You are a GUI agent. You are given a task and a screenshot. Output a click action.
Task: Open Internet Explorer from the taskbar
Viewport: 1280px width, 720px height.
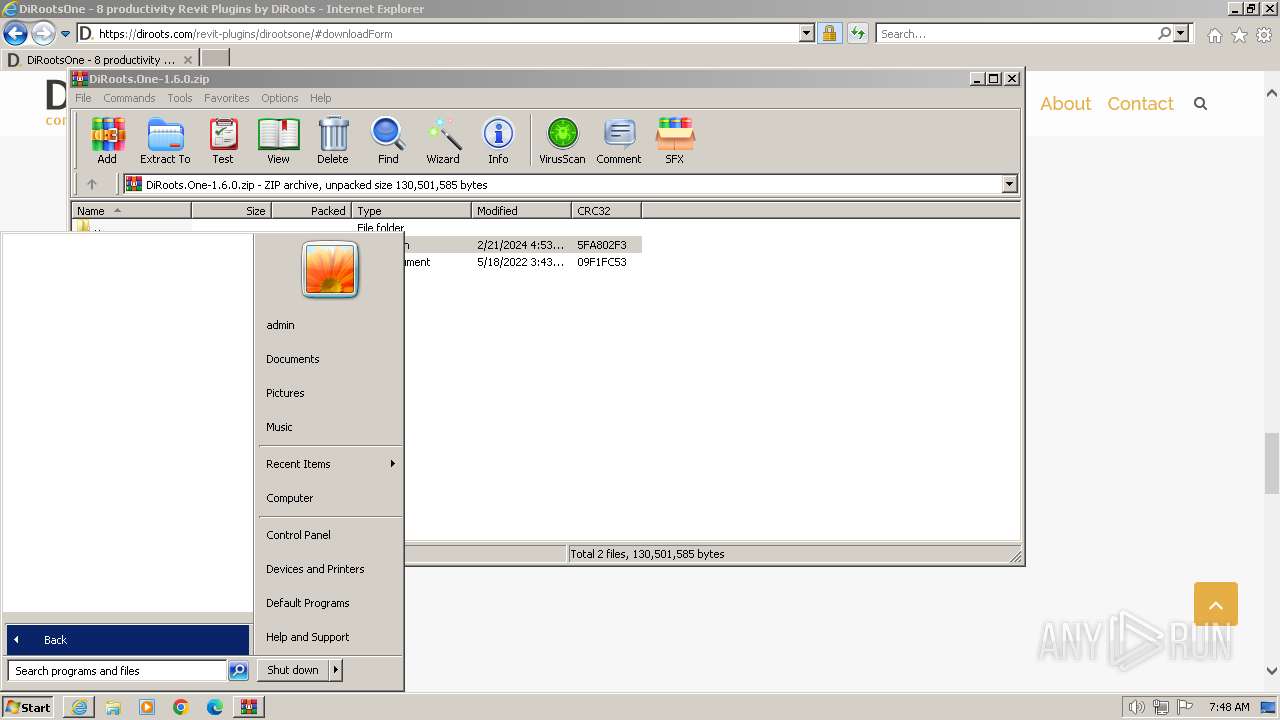(x=79, y=707)
